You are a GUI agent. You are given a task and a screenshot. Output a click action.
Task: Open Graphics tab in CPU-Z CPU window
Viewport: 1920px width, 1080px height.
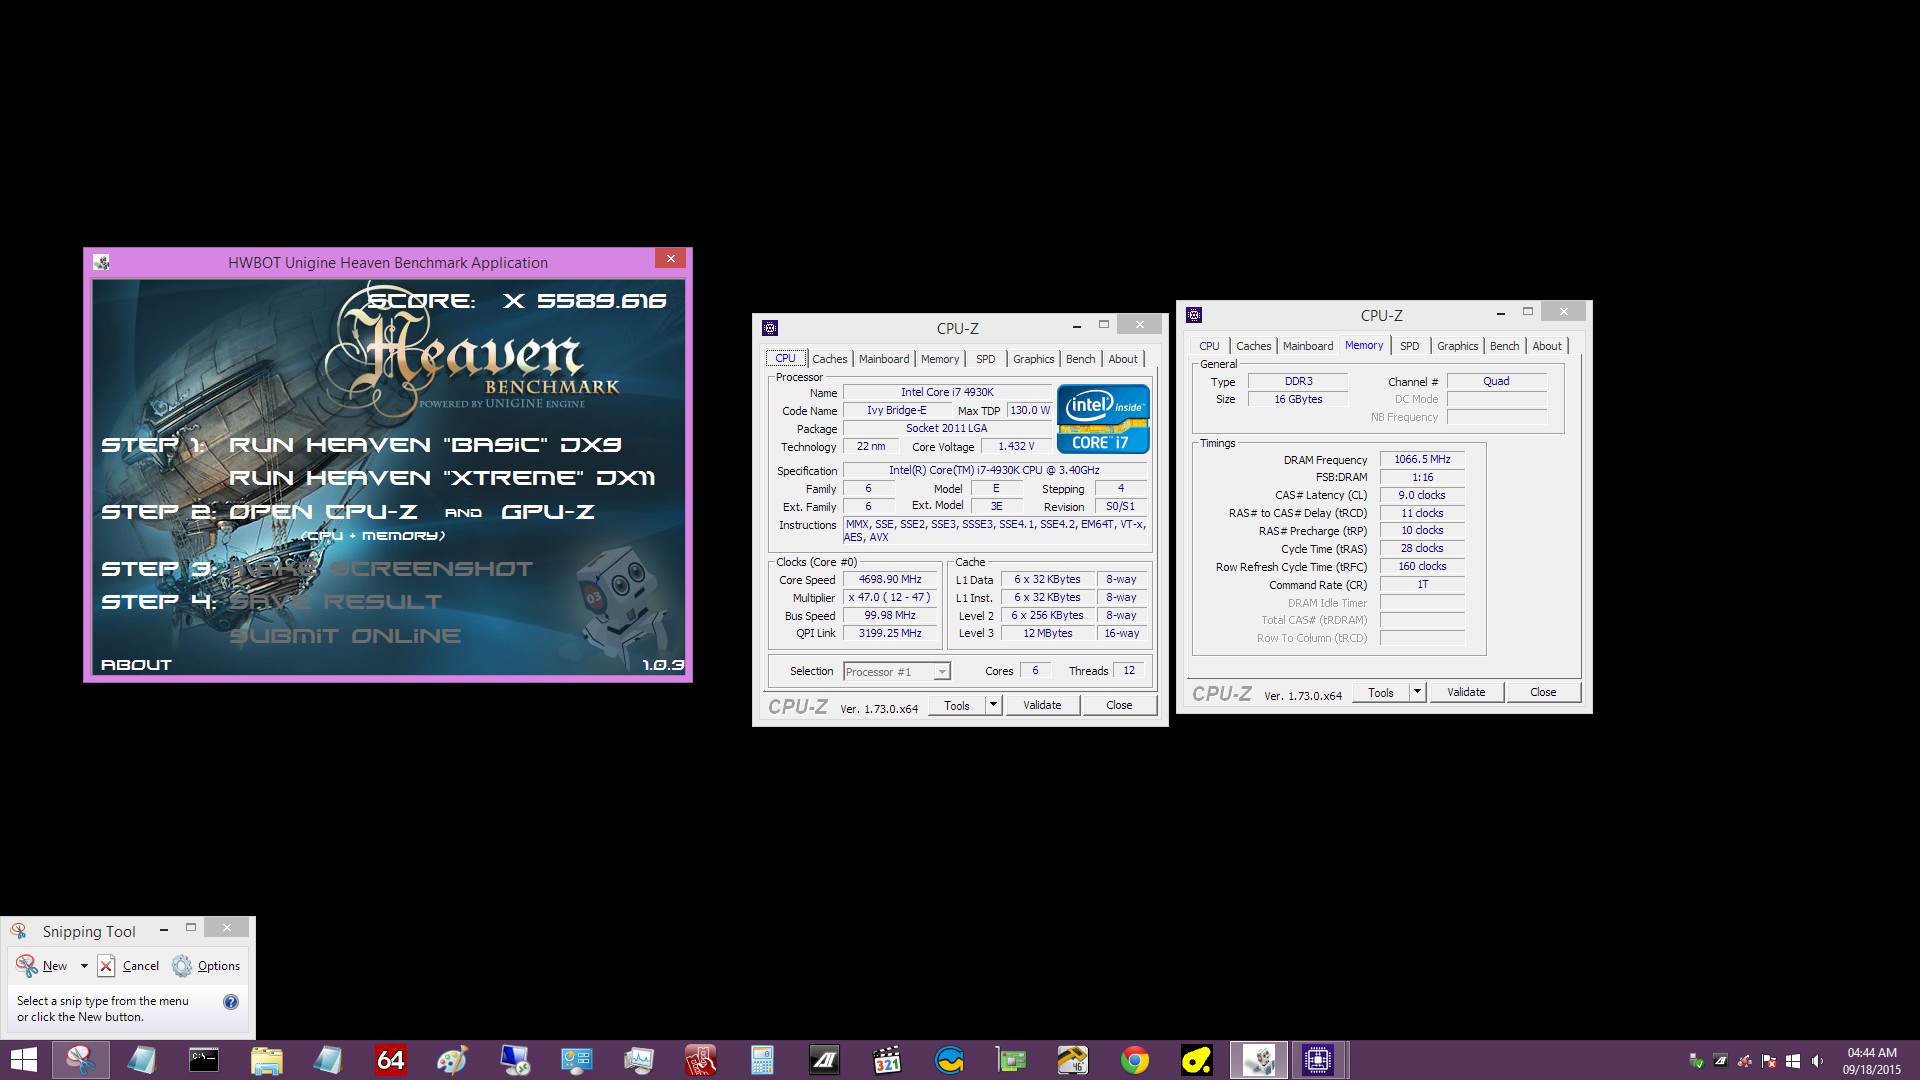[x=1033, y=359]
